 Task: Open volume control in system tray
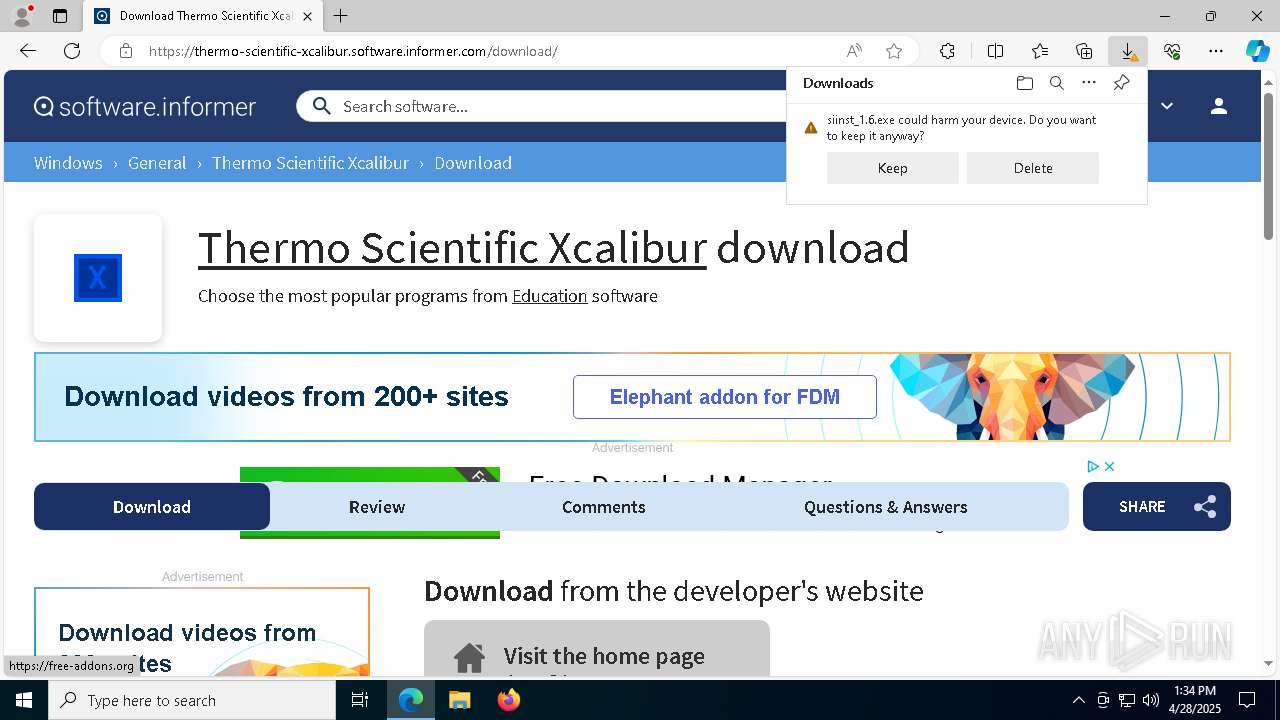(1150, 700)
